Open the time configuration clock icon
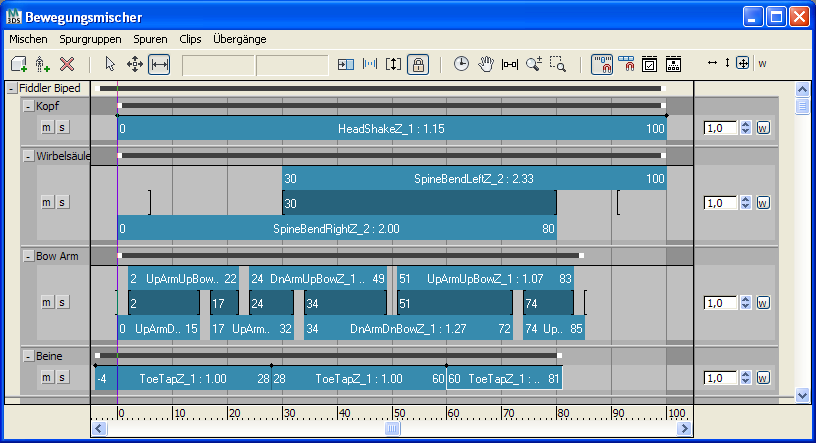 [461, 65]
